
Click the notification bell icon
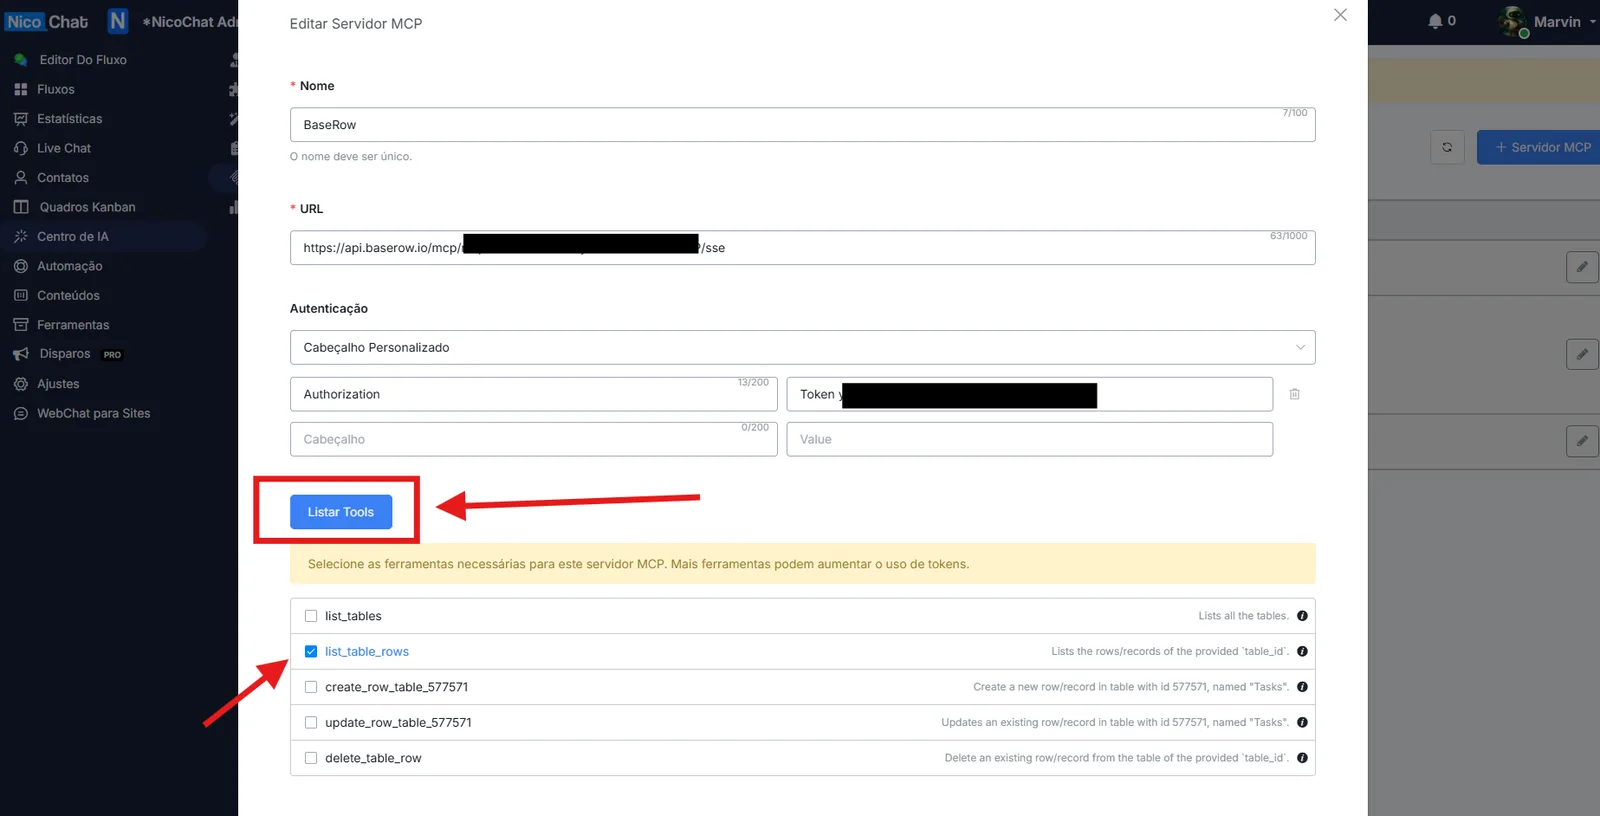pos(1435,21)
